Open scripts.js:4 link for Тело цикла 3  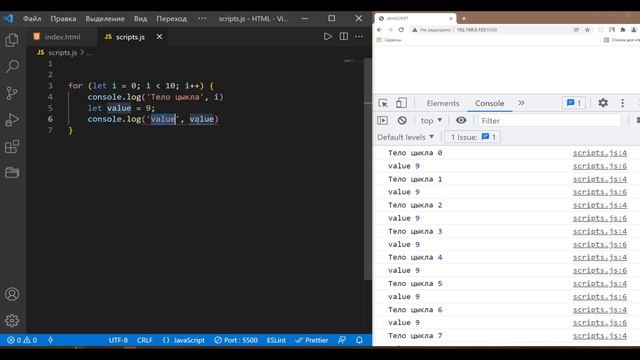600,231
